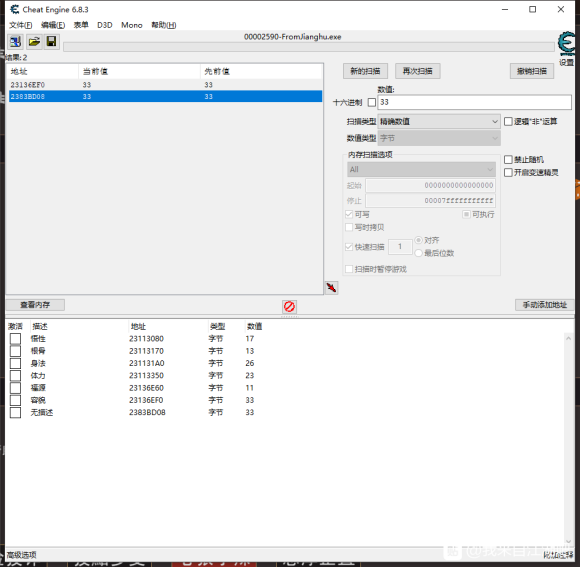
Task: Click value 23 of the 体力 entry
Action: click(x=250, y=376)
